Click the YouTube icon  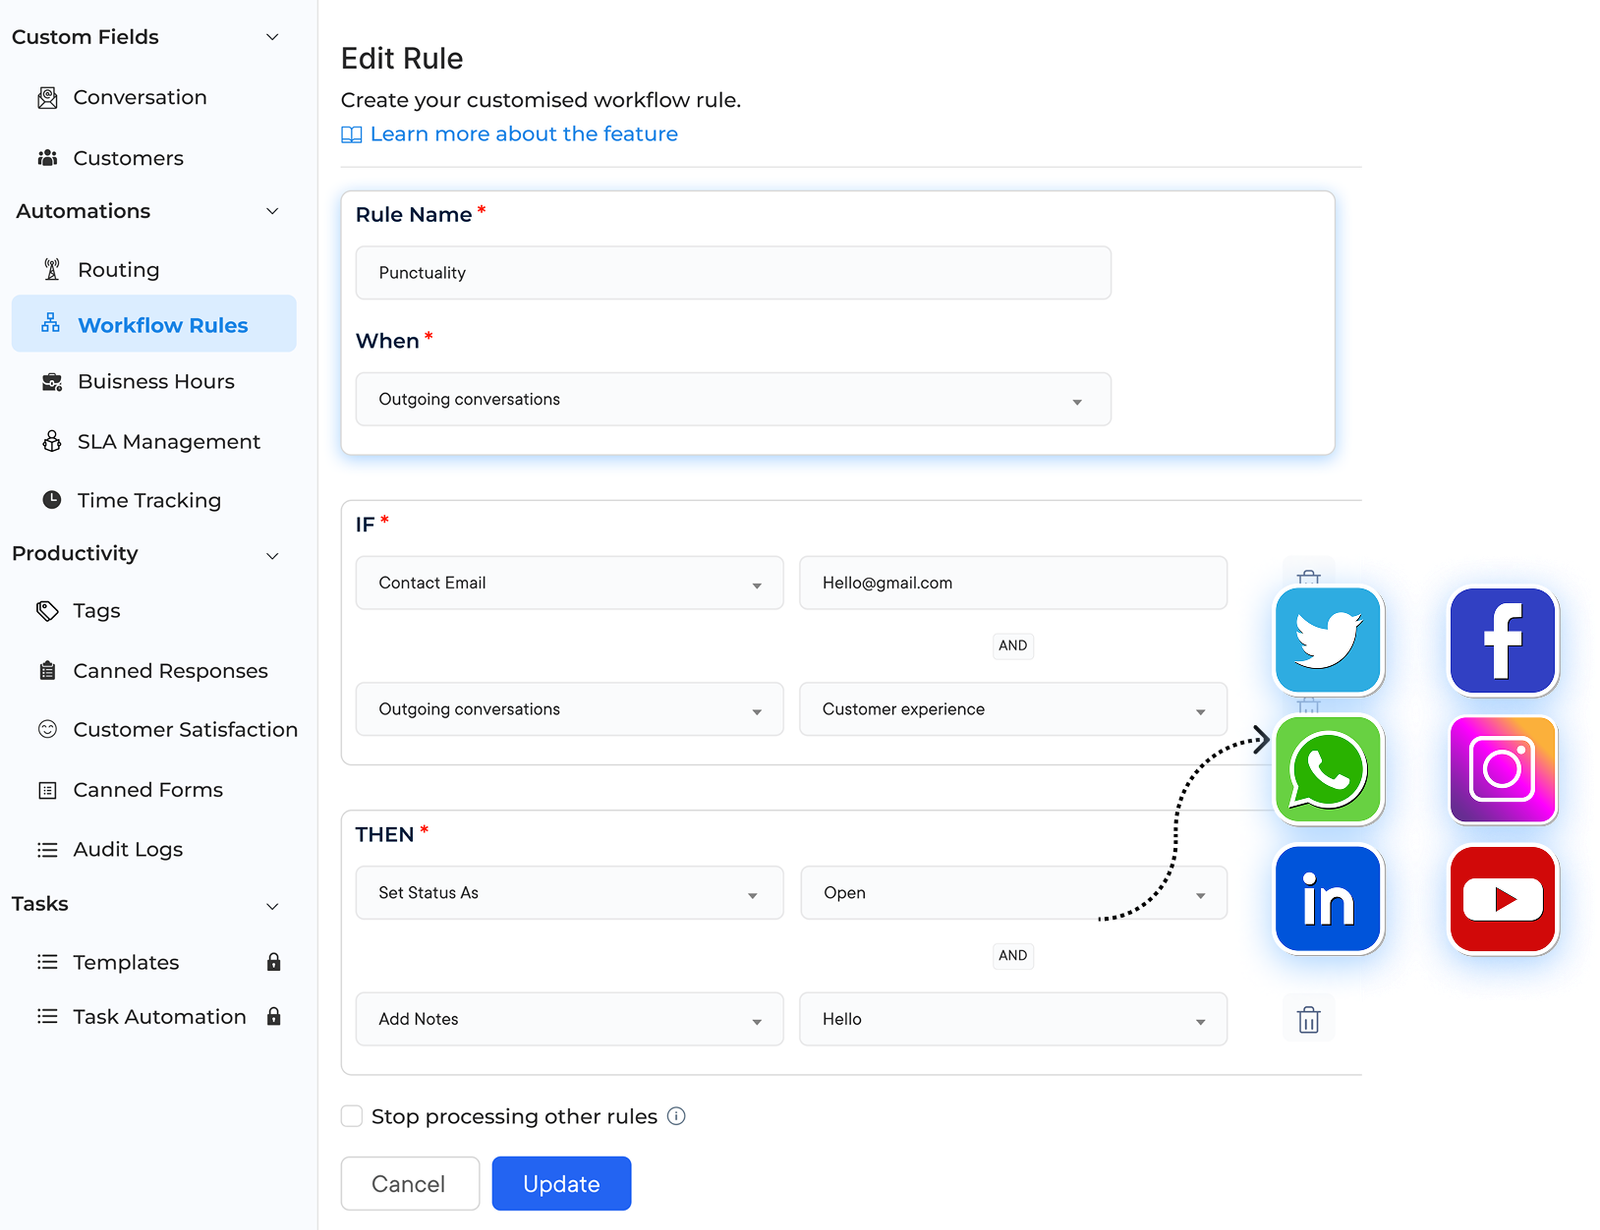click(x=1503, y=899)
